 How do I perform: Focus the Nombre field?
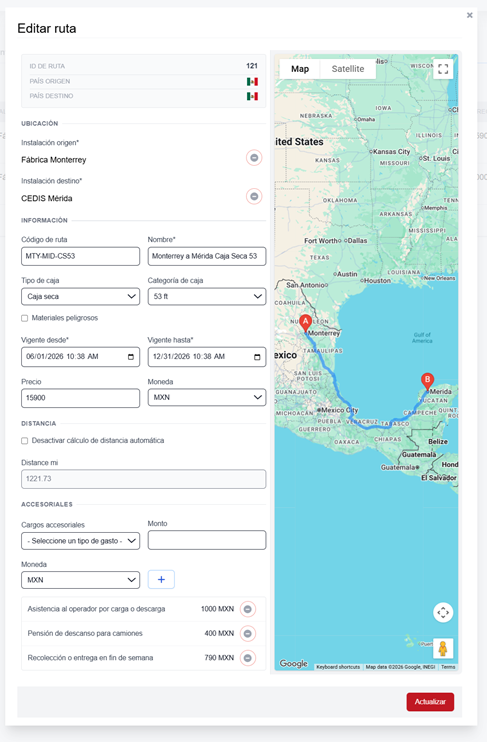pyautogui.click(x=207, y=256)
